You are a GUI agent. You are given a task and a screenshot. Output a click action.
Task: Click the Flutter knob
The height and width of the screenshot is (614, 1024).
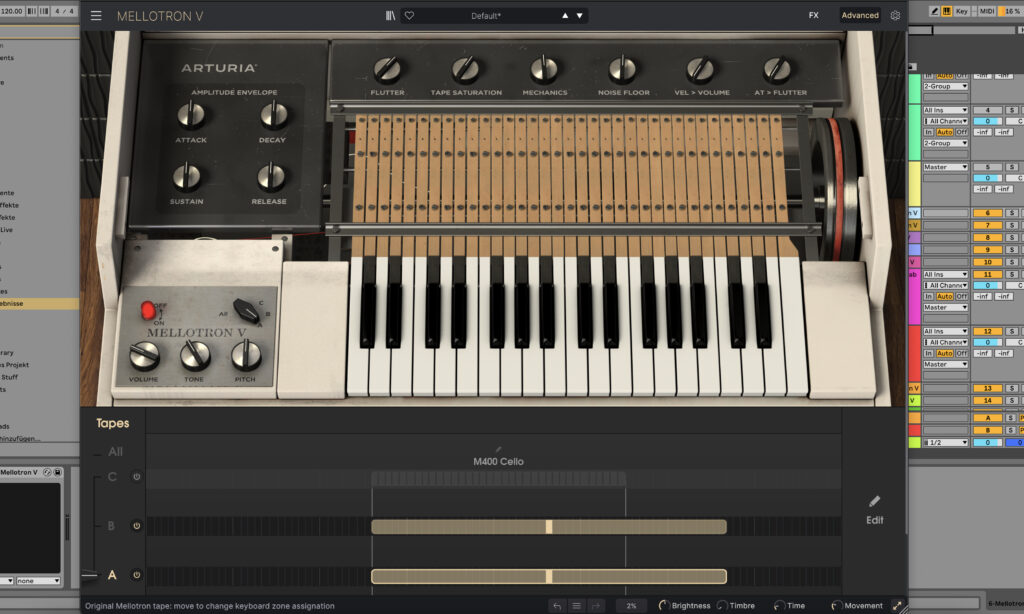coord(387,69)
